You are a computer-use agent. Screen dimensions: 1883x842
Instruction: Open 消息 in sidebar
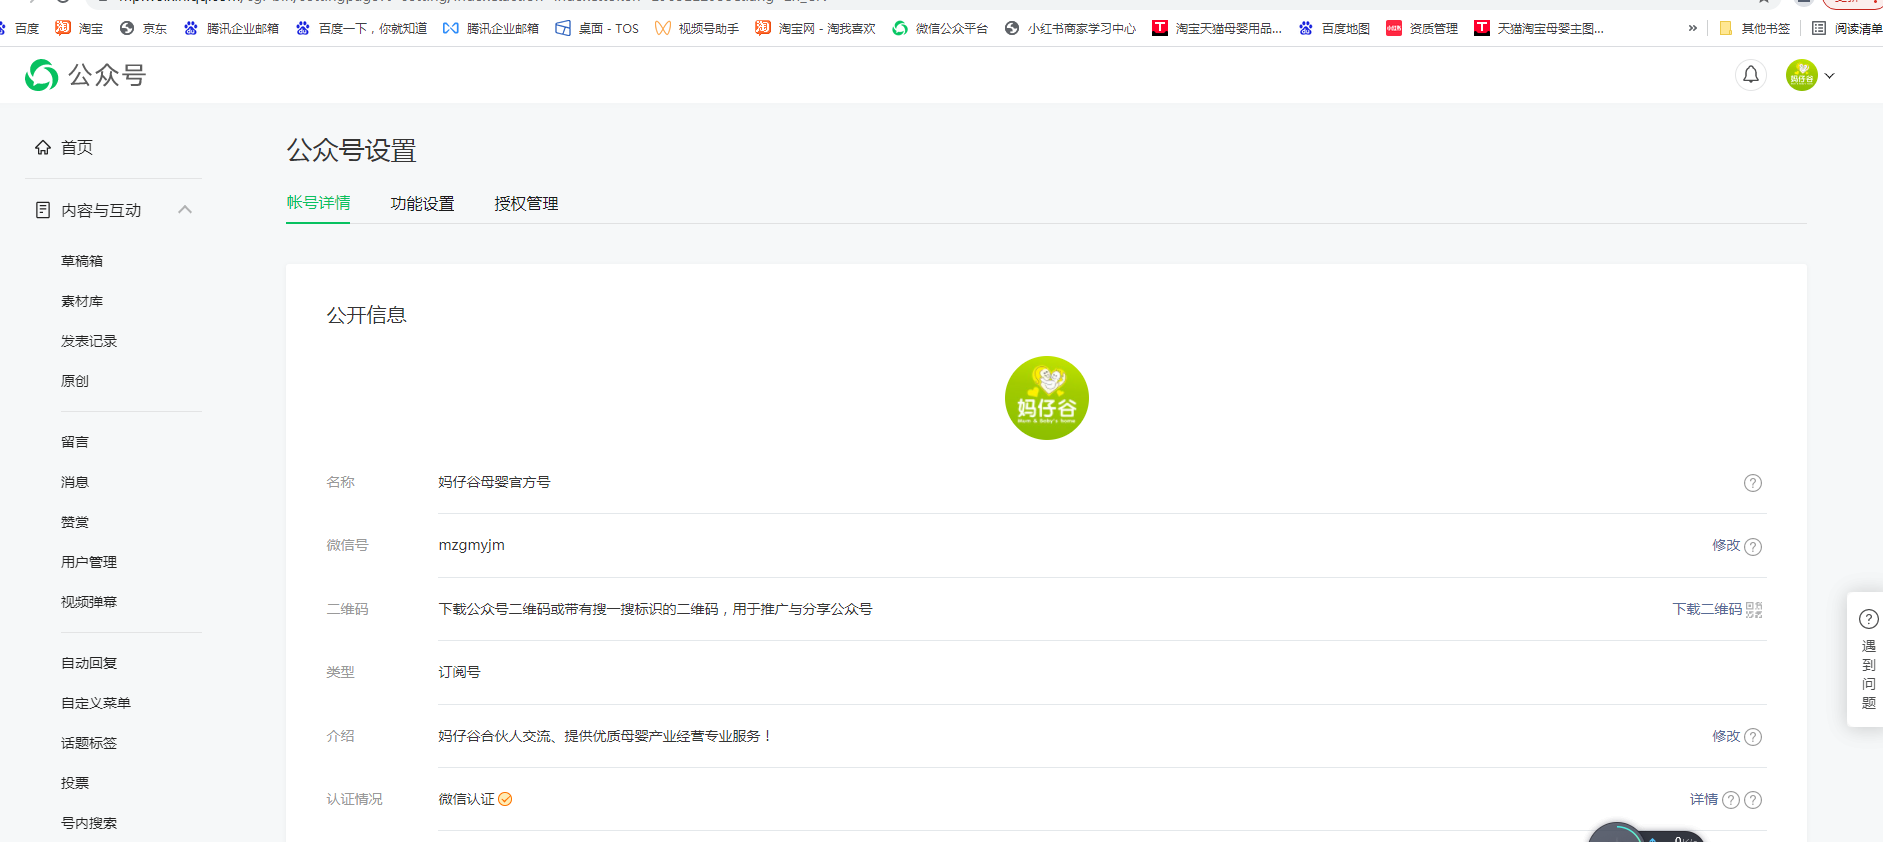pyautogui.click(x=75, y=482)
